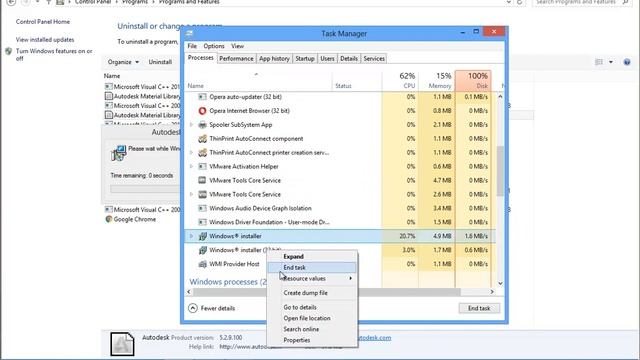The height and width of the screenshot is (360, 640).
Task: Click the Windows Driver Foundation process icon
Action: click(202, 222)
